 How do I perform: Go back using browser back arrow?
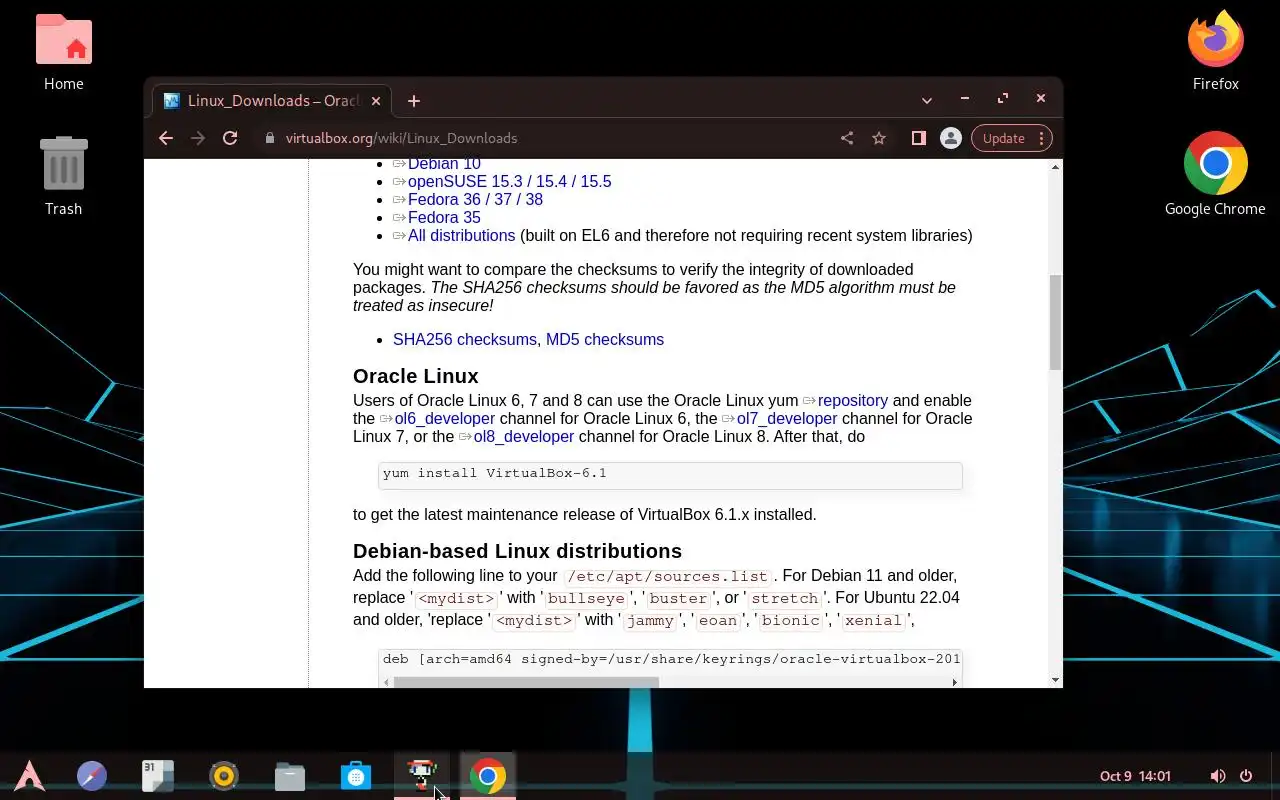pos(166,138)
